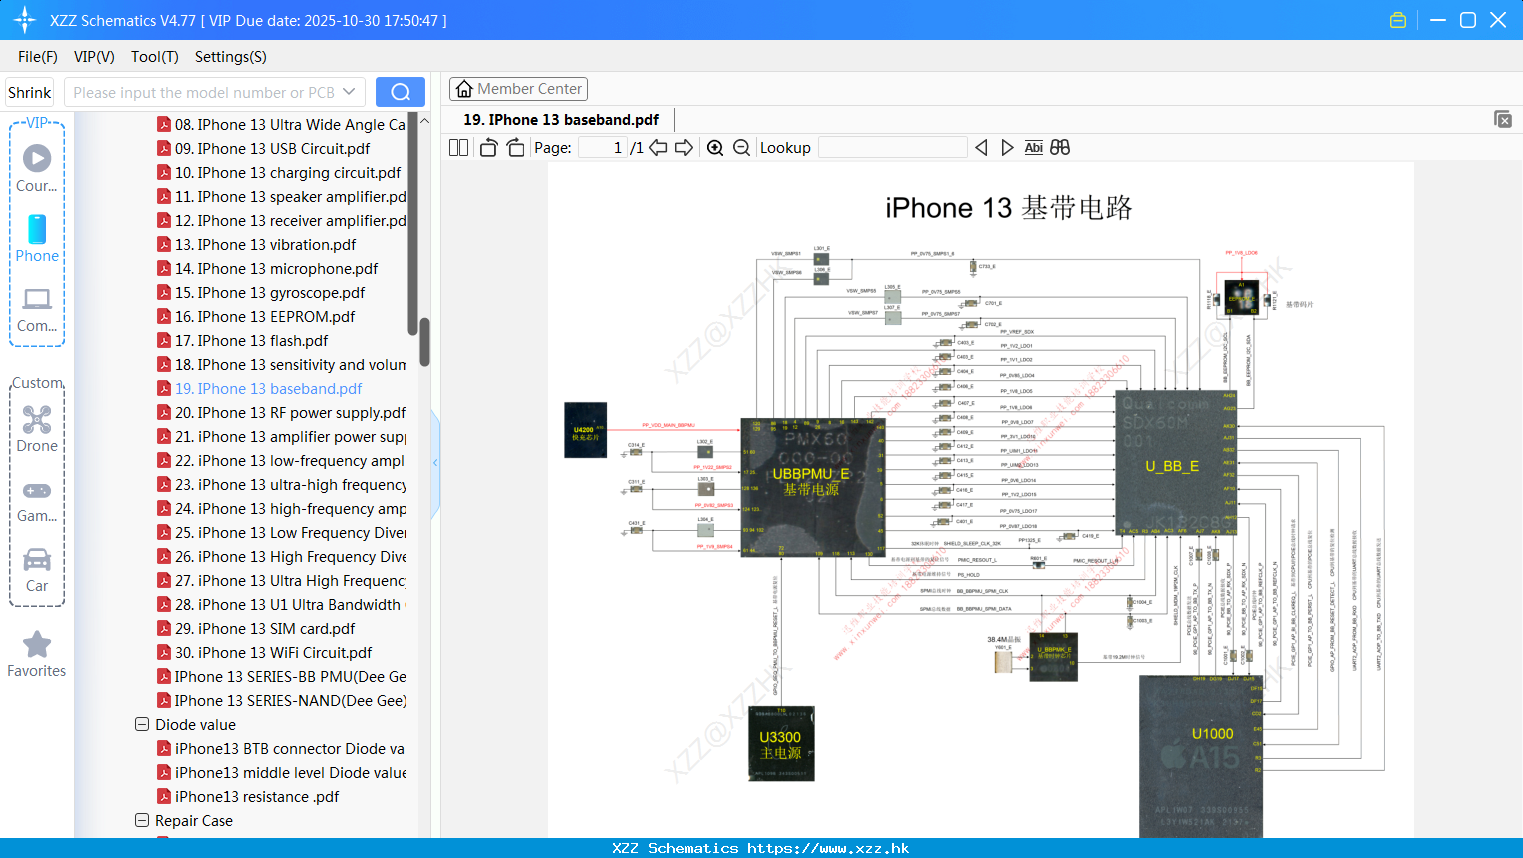Rotate page counterclockwise
Image resolution: width=1523 pixels, height=858 pixels.
pos(488,148)
